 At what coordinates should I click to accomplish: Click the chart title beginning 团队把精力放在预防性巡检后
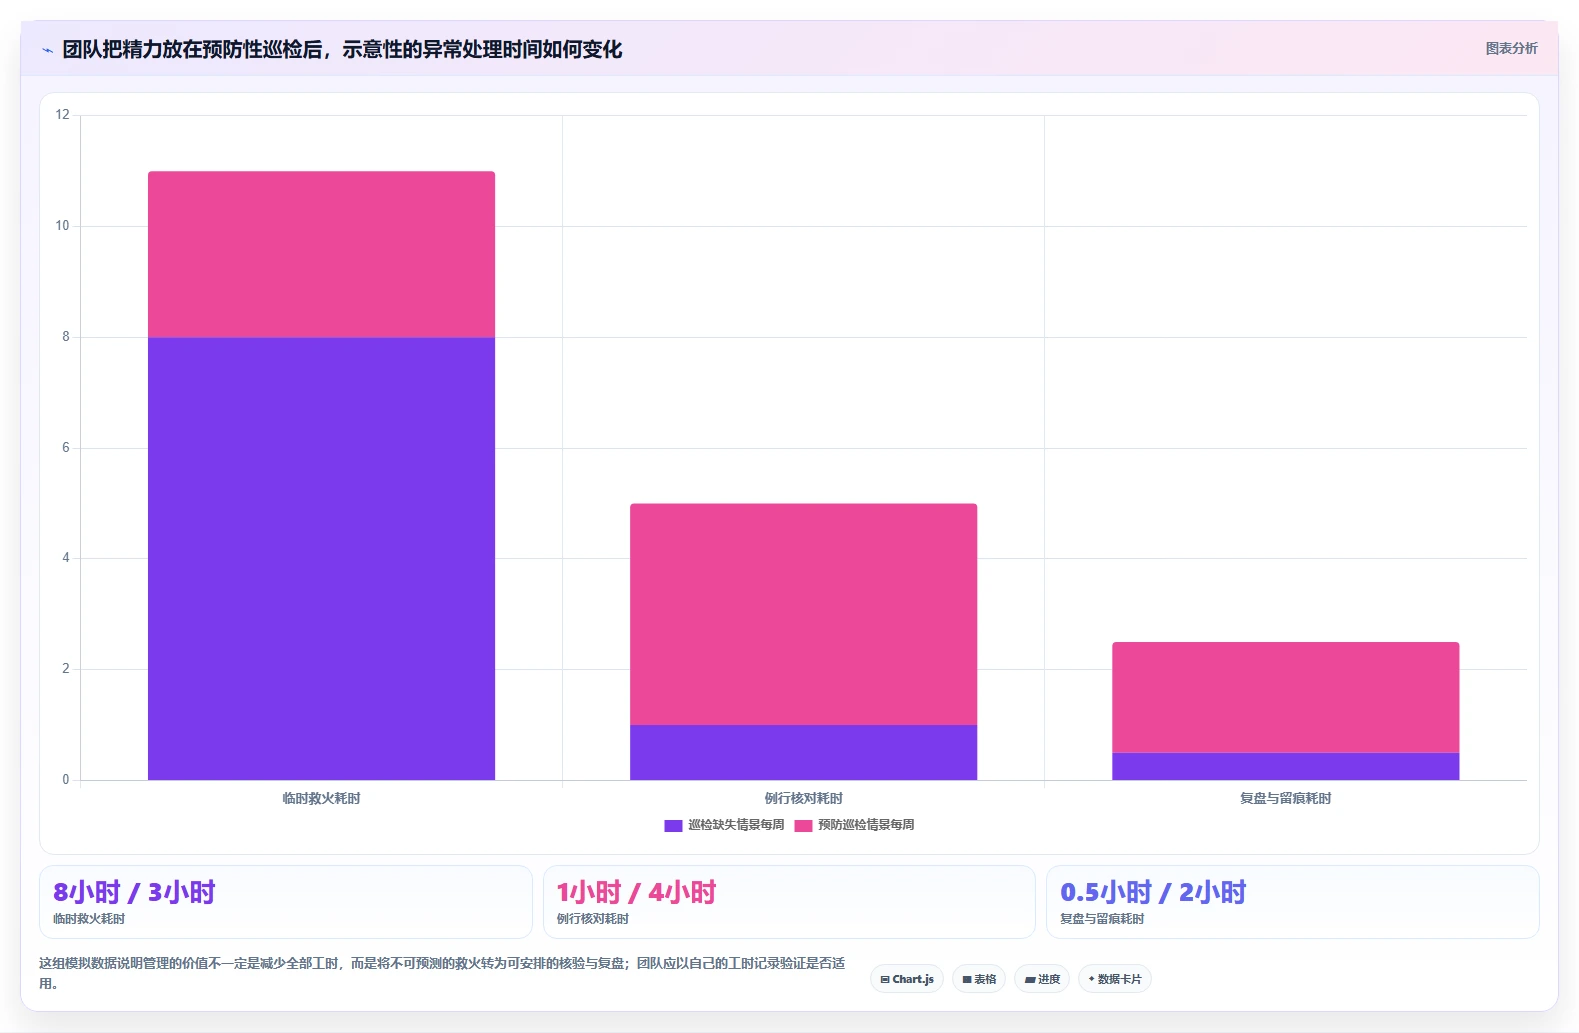pos(342,49)
